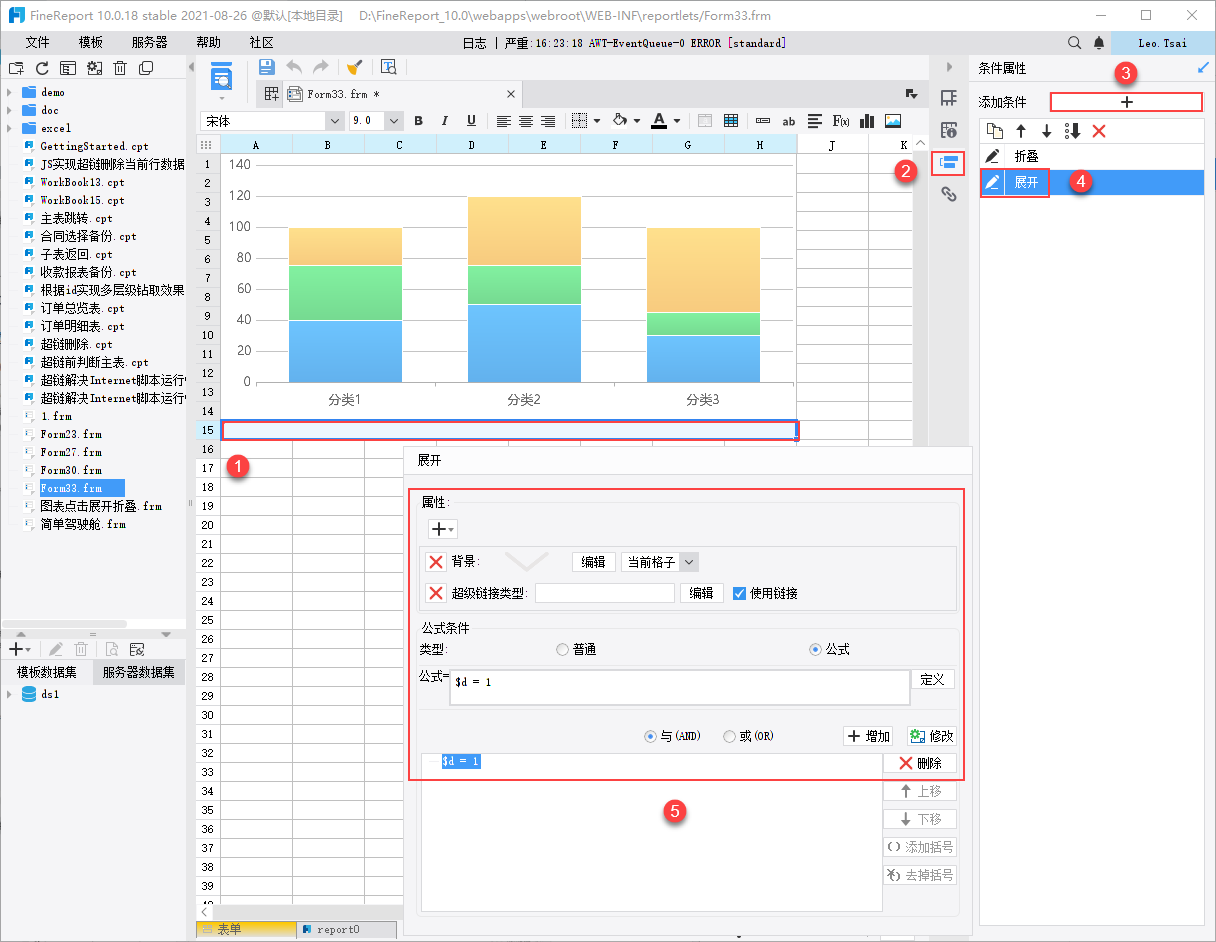The width and height of the screenshot is (1216, 942).
Task: Select the 普通 type radio button
Action: [562, 649]
